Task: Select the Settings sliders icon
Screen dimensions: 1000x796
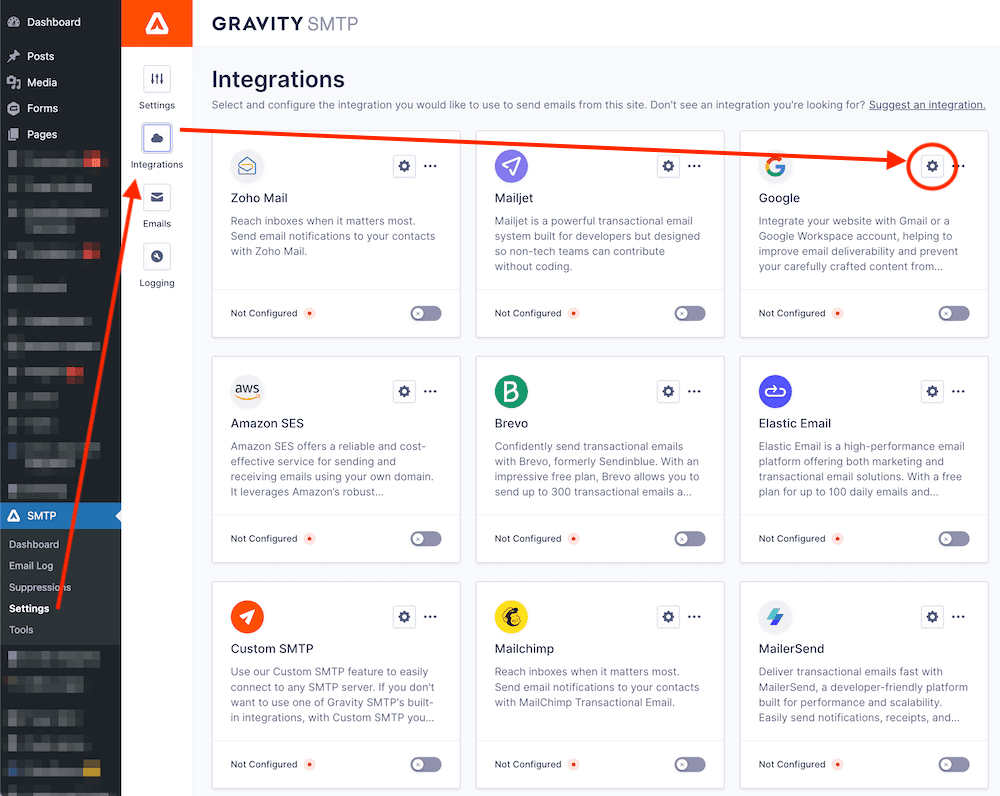Action: point(157,79)
